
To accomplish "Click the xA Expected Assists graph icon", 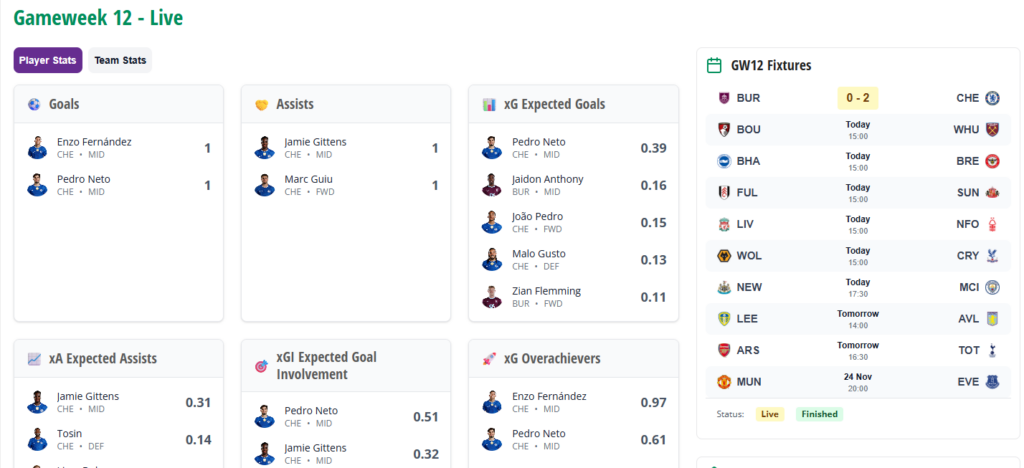I will click(34, 359).
